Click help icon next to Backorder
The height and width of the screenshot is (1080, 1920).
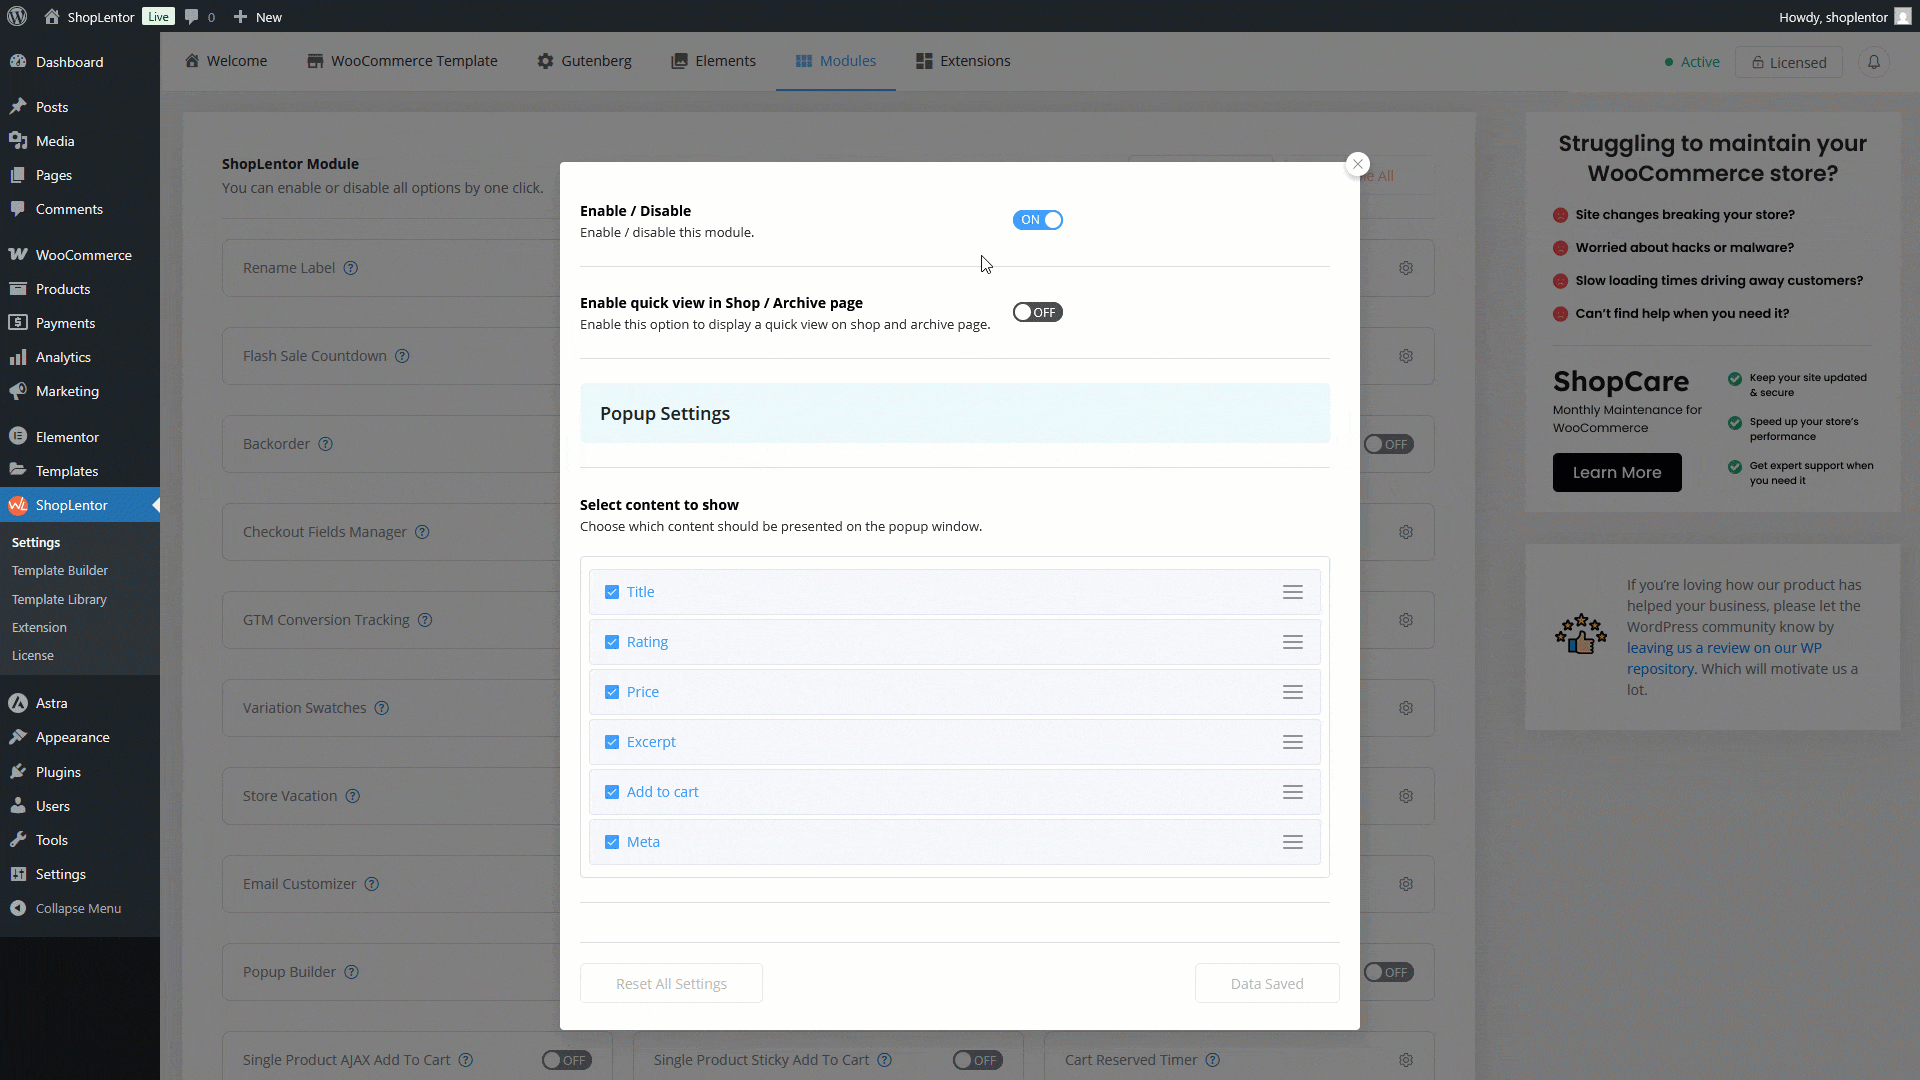pyautogui.click(x=325, y=444)
